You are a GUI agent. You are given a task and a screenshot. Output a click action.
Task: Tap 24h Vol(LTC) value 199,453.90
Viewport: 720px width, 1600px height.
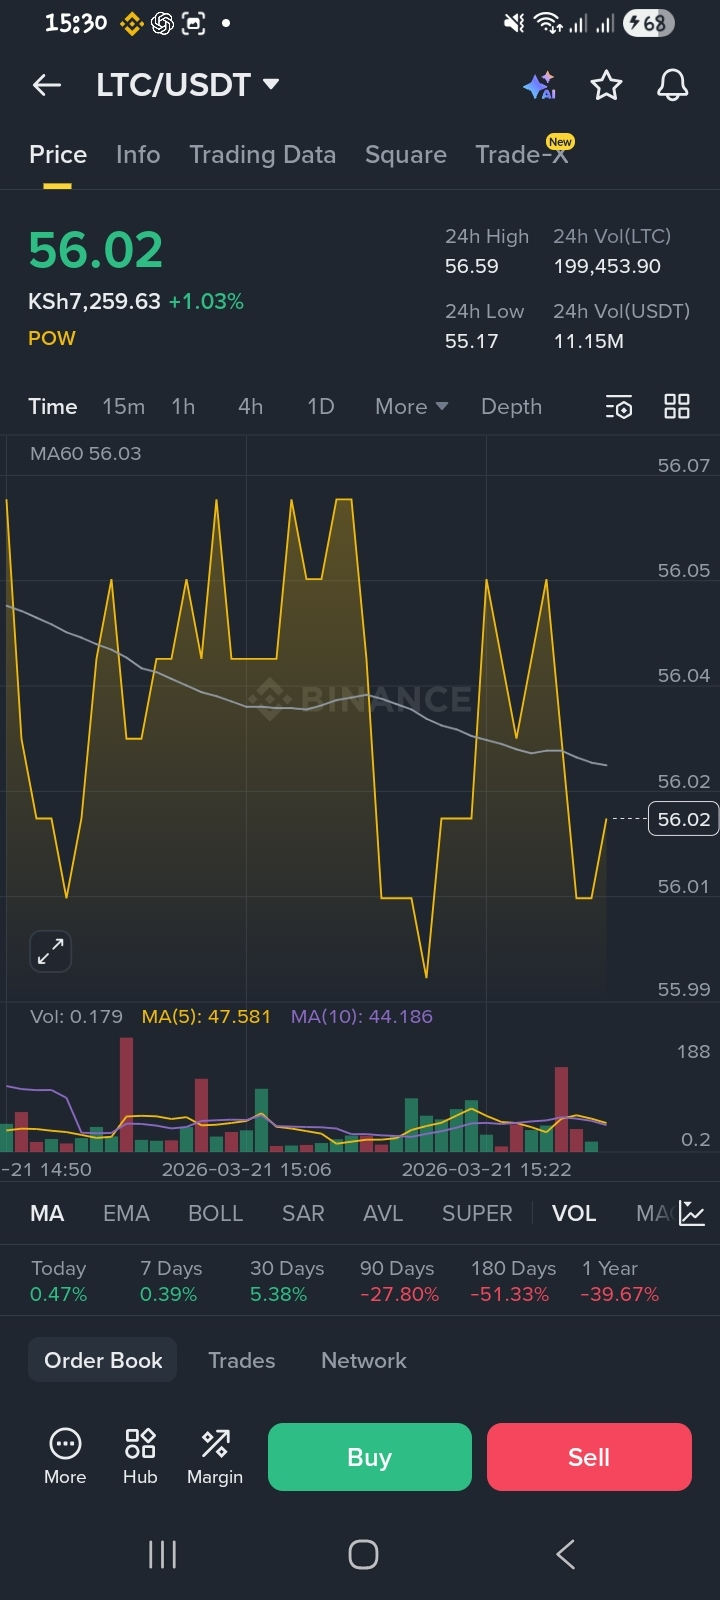pos(607,266)
